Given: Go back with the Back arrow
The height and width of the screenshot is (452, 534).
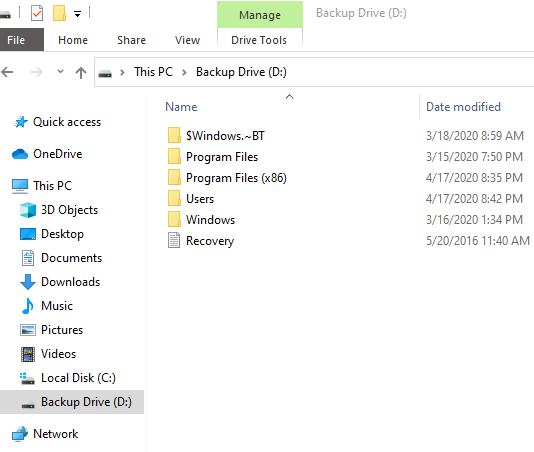Looking at the screenshot, I should click(7, 72).
